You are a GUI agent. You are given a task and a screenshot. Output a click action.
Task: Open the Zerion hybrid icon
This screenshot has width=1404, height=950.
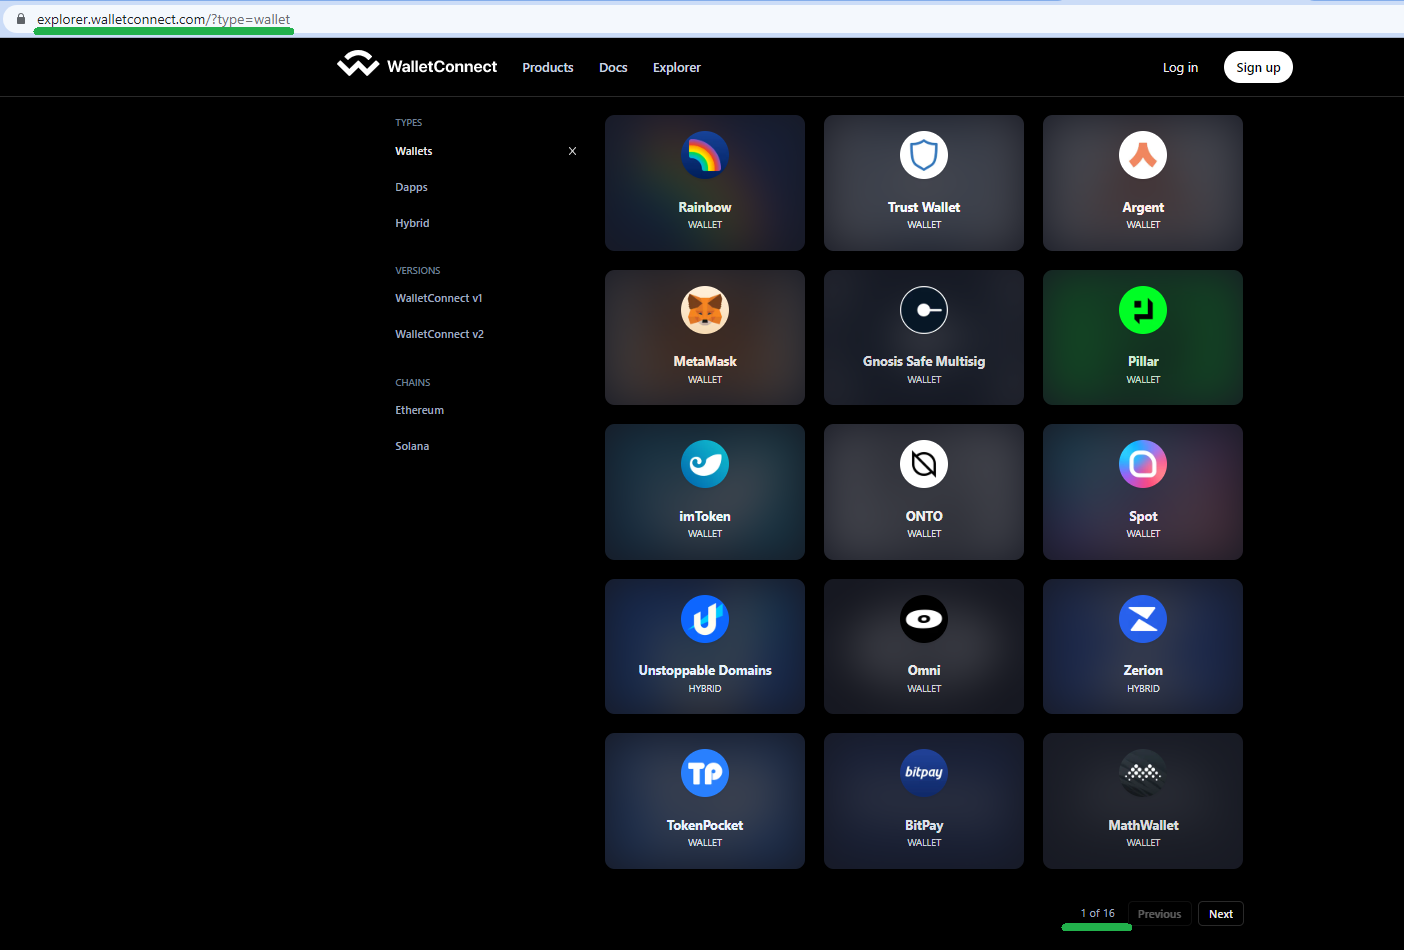[1142, 619]
